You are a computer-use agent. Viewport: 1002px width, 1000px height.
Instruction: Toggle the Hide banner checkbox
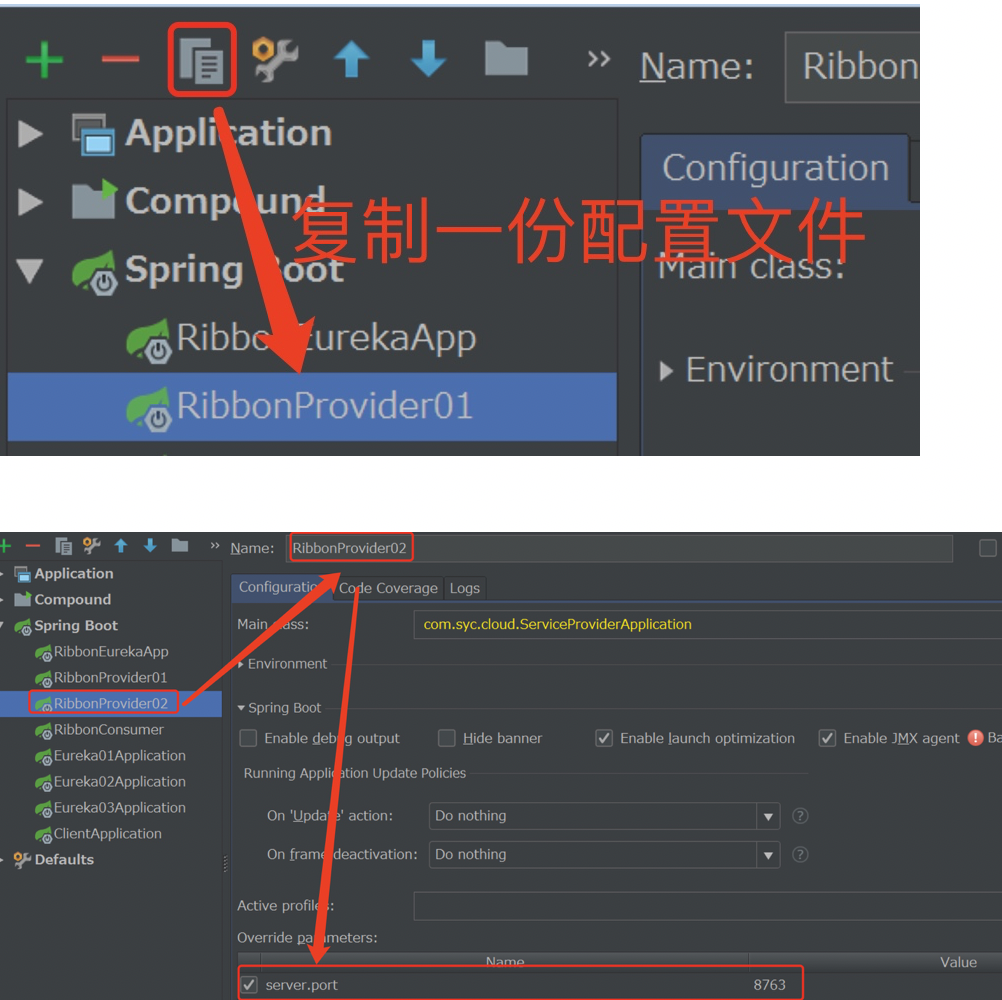pos(447,738)
